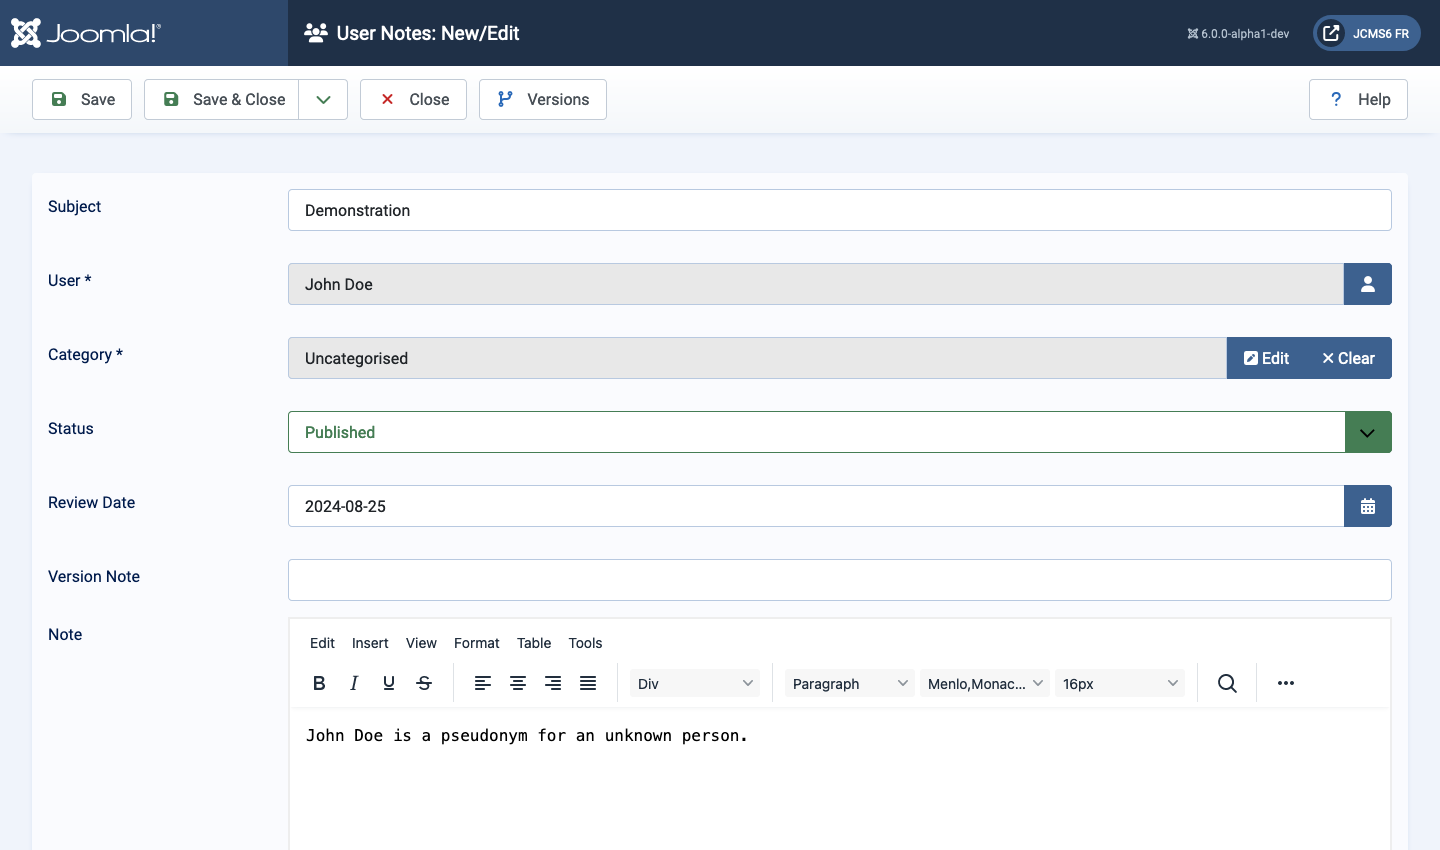This screenshot has width=1440, height=850.
Task: Click the Category label
Action: [x=85, y=354]
